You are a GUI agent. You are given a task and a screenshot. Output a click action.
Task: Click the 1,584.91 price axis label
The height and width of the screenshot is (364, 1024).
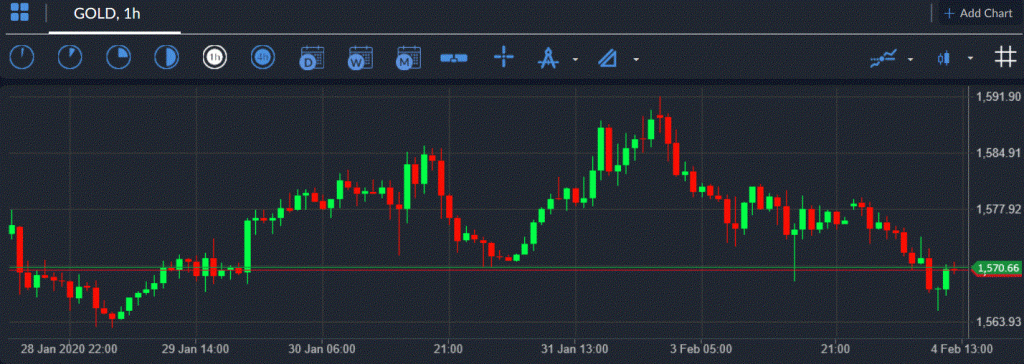(x=998, y=153)
